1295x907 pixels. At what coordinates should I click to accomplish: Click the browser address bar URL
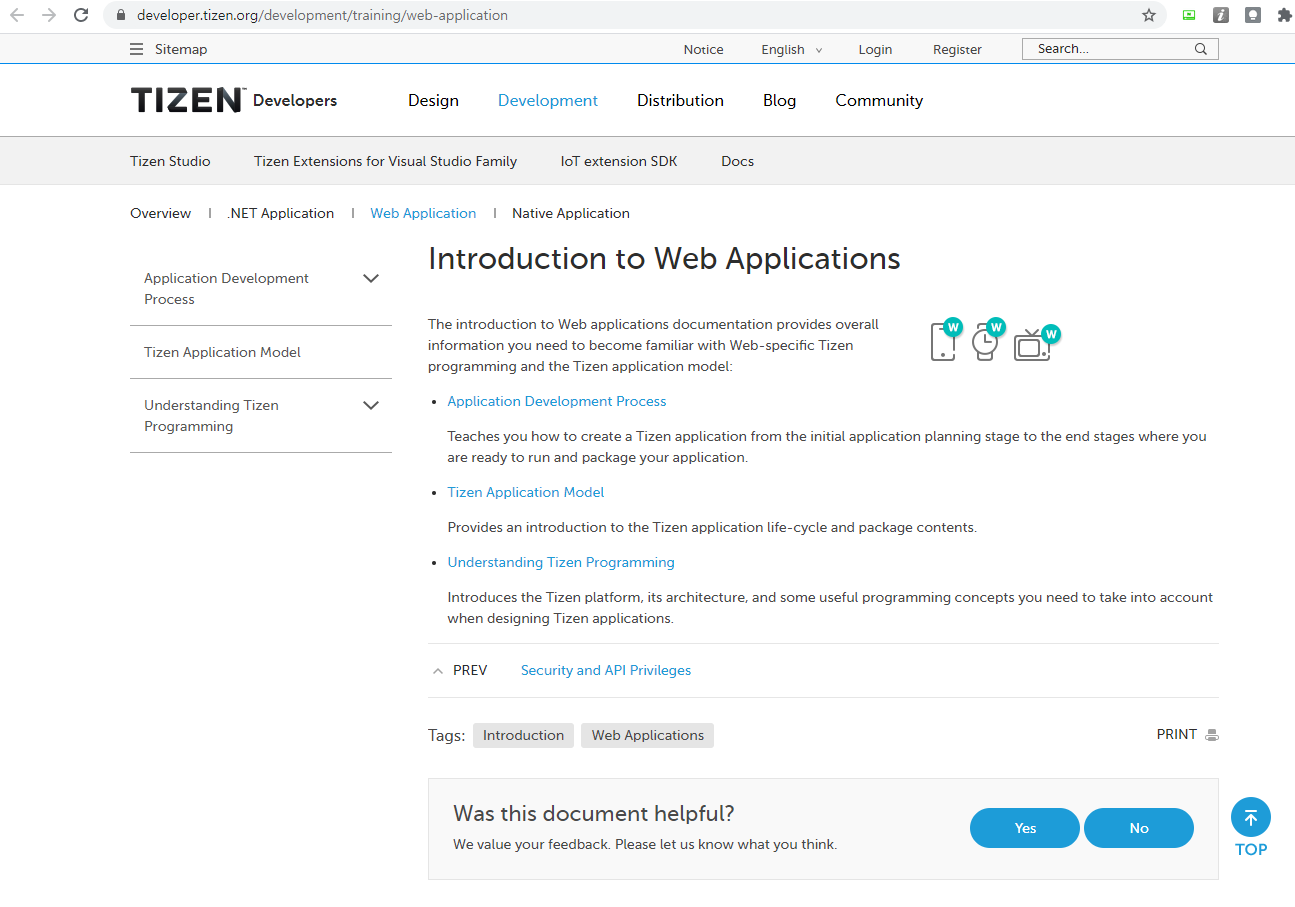pos(322,16)
